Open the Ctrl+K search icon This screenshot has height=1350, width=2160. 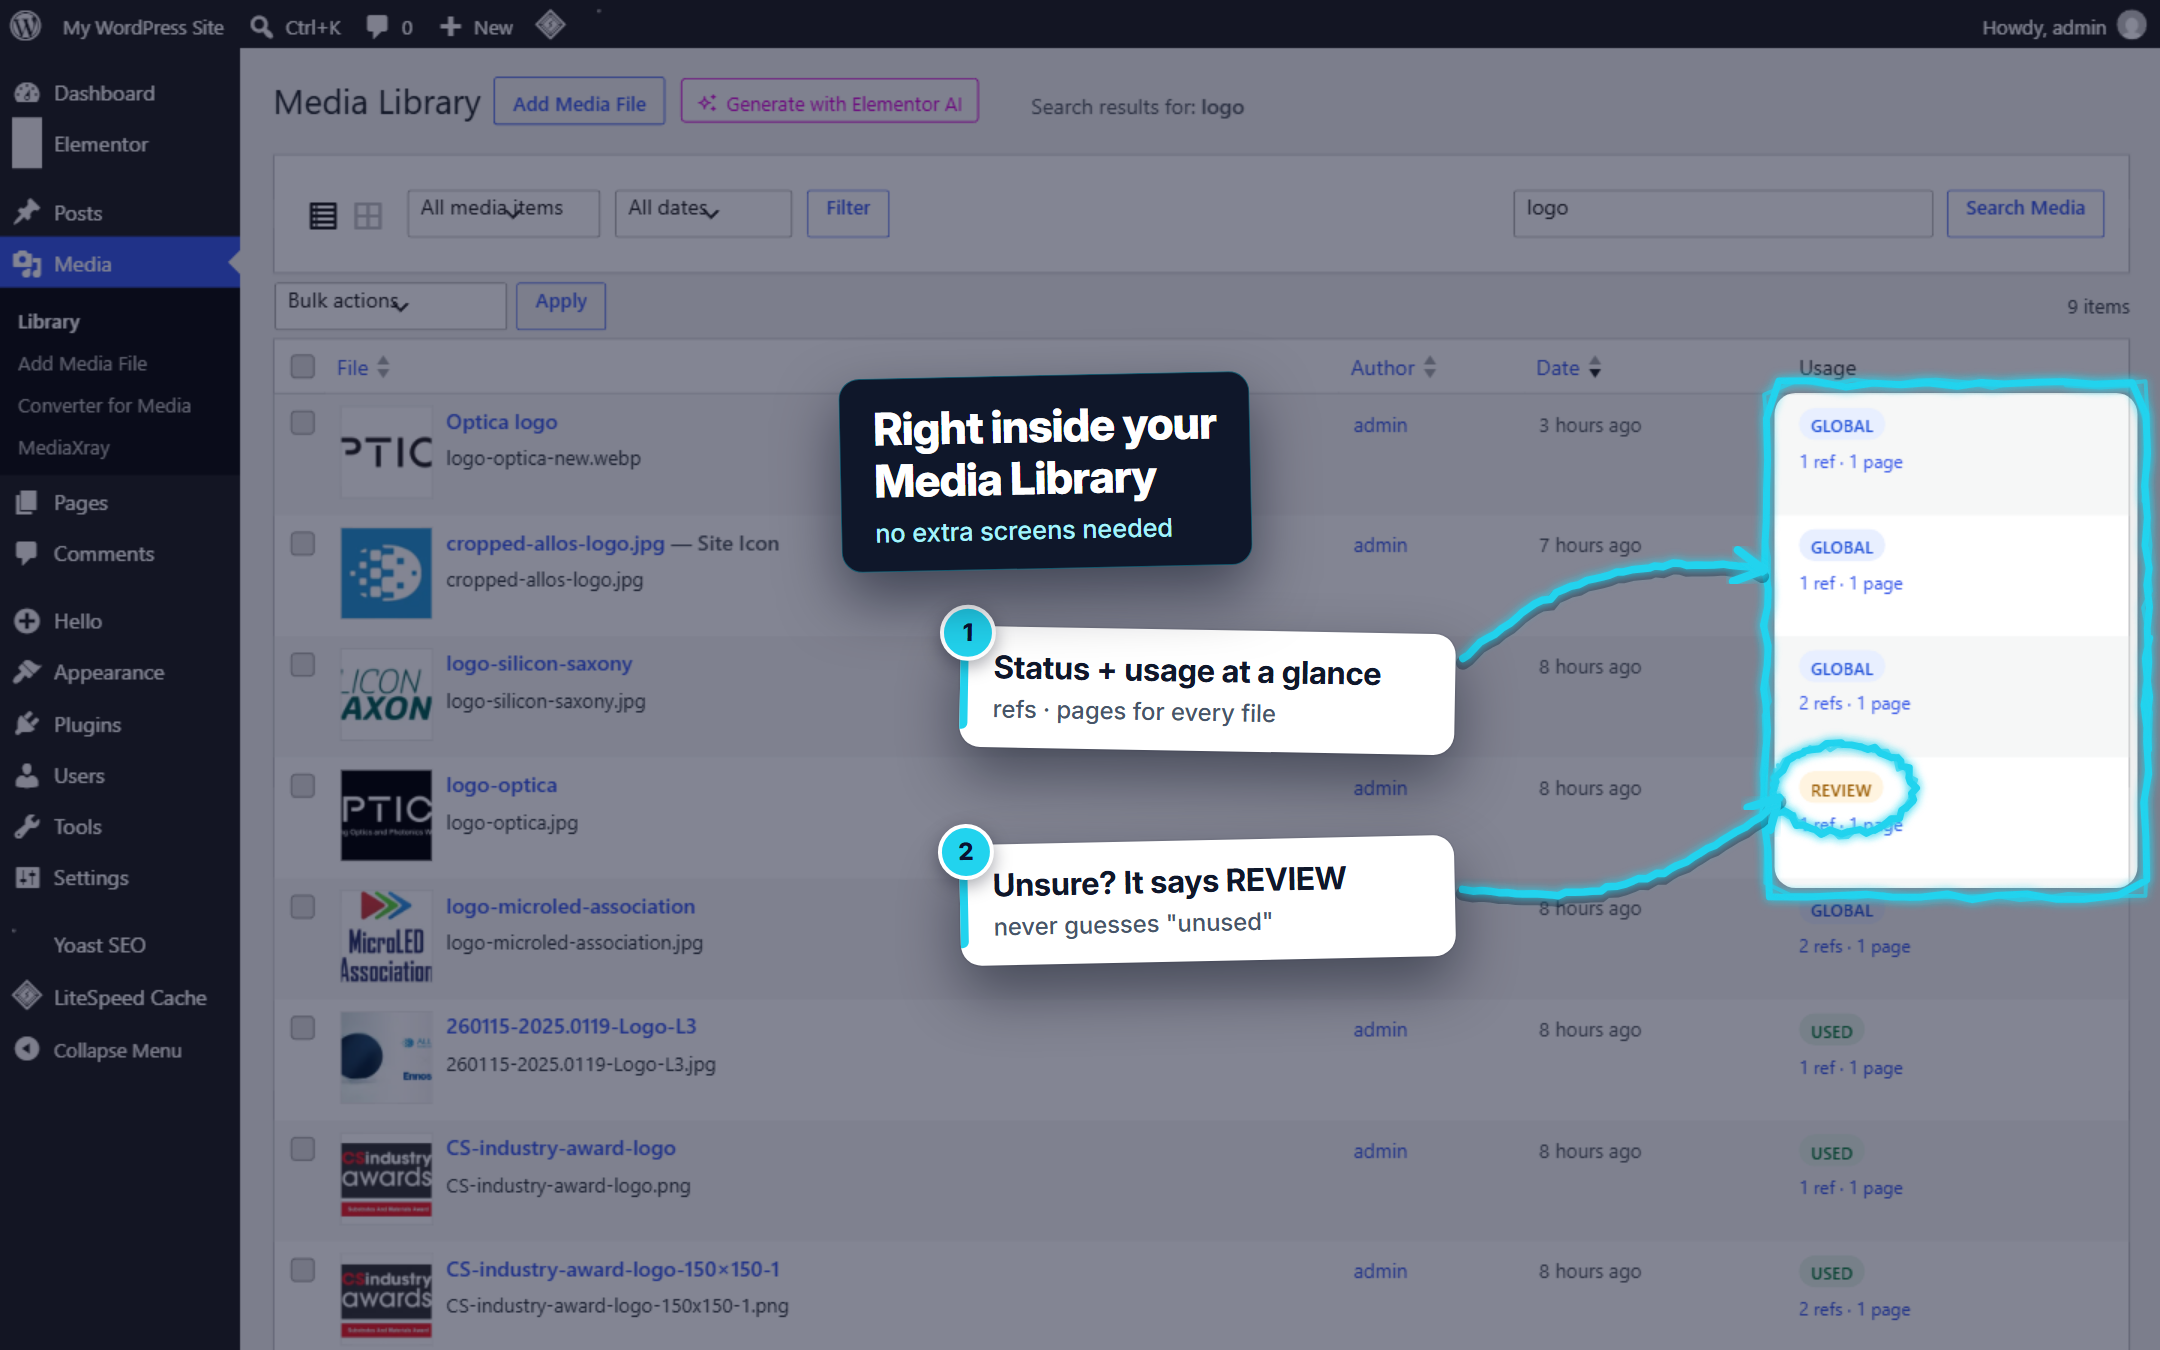click(x=261, y=27)
